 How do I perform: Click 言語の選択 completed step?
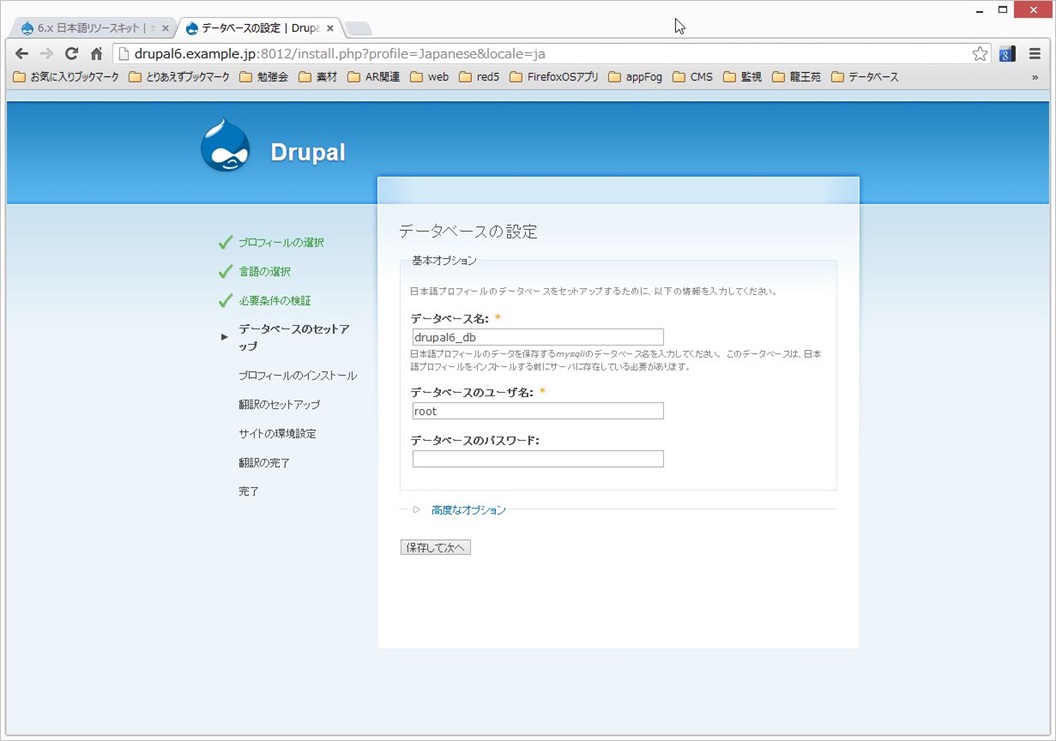tap(265, 271)
